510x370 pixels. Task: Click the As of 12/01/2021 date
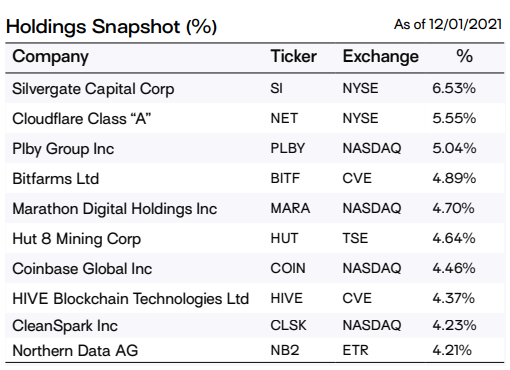click(x=448, y=24)
